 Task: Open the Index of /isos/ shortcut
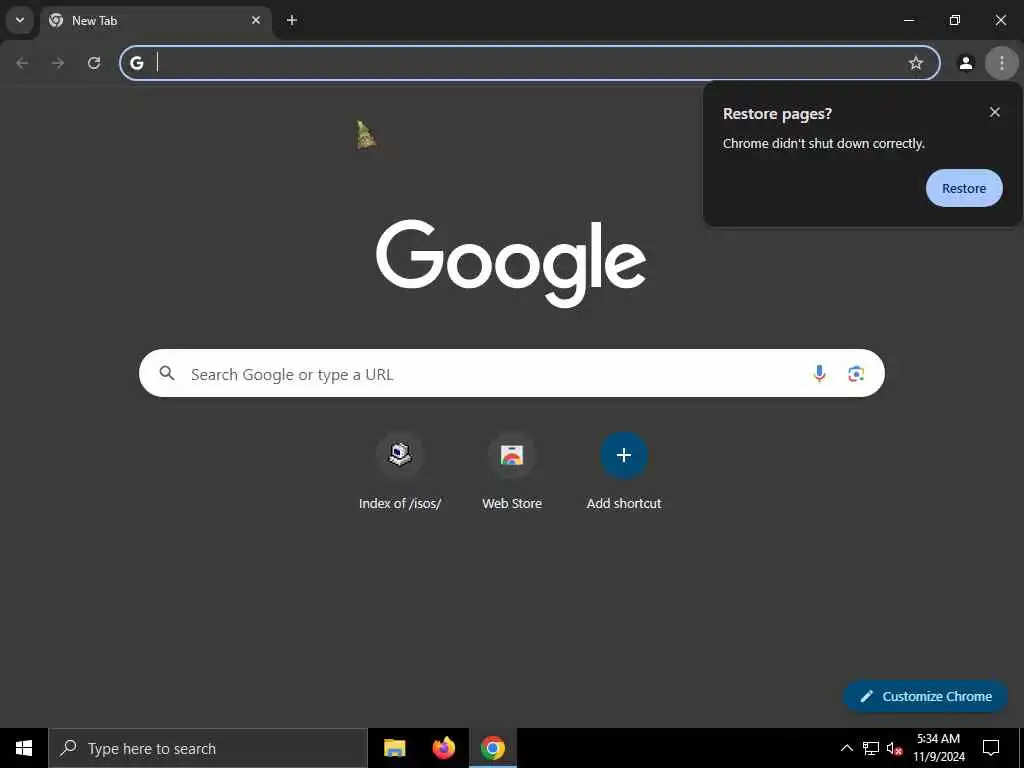400,471
